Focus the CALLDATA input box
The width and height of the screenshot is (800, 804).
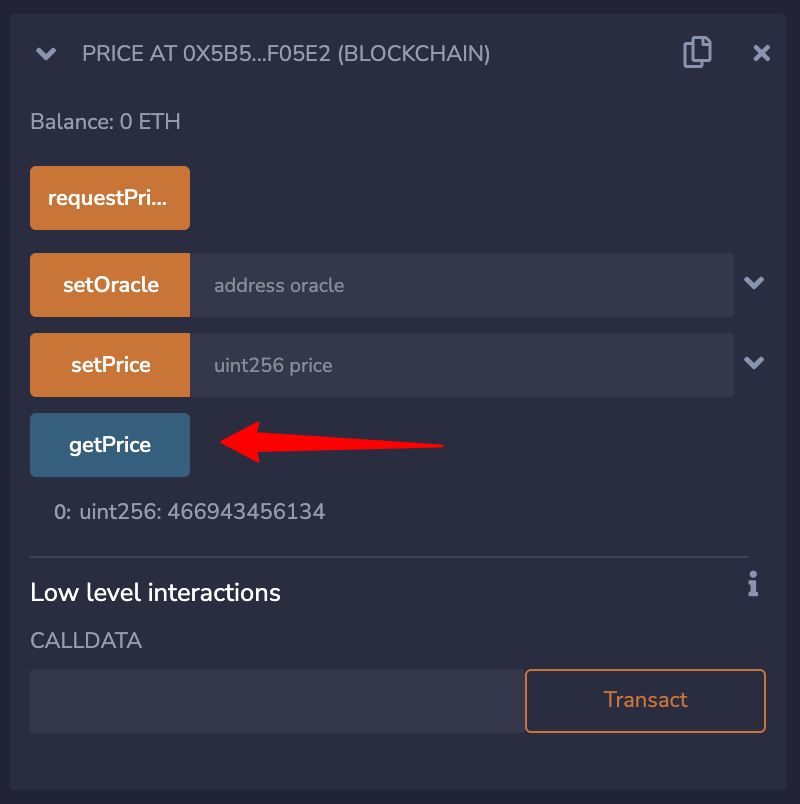(x=277, y=700)
